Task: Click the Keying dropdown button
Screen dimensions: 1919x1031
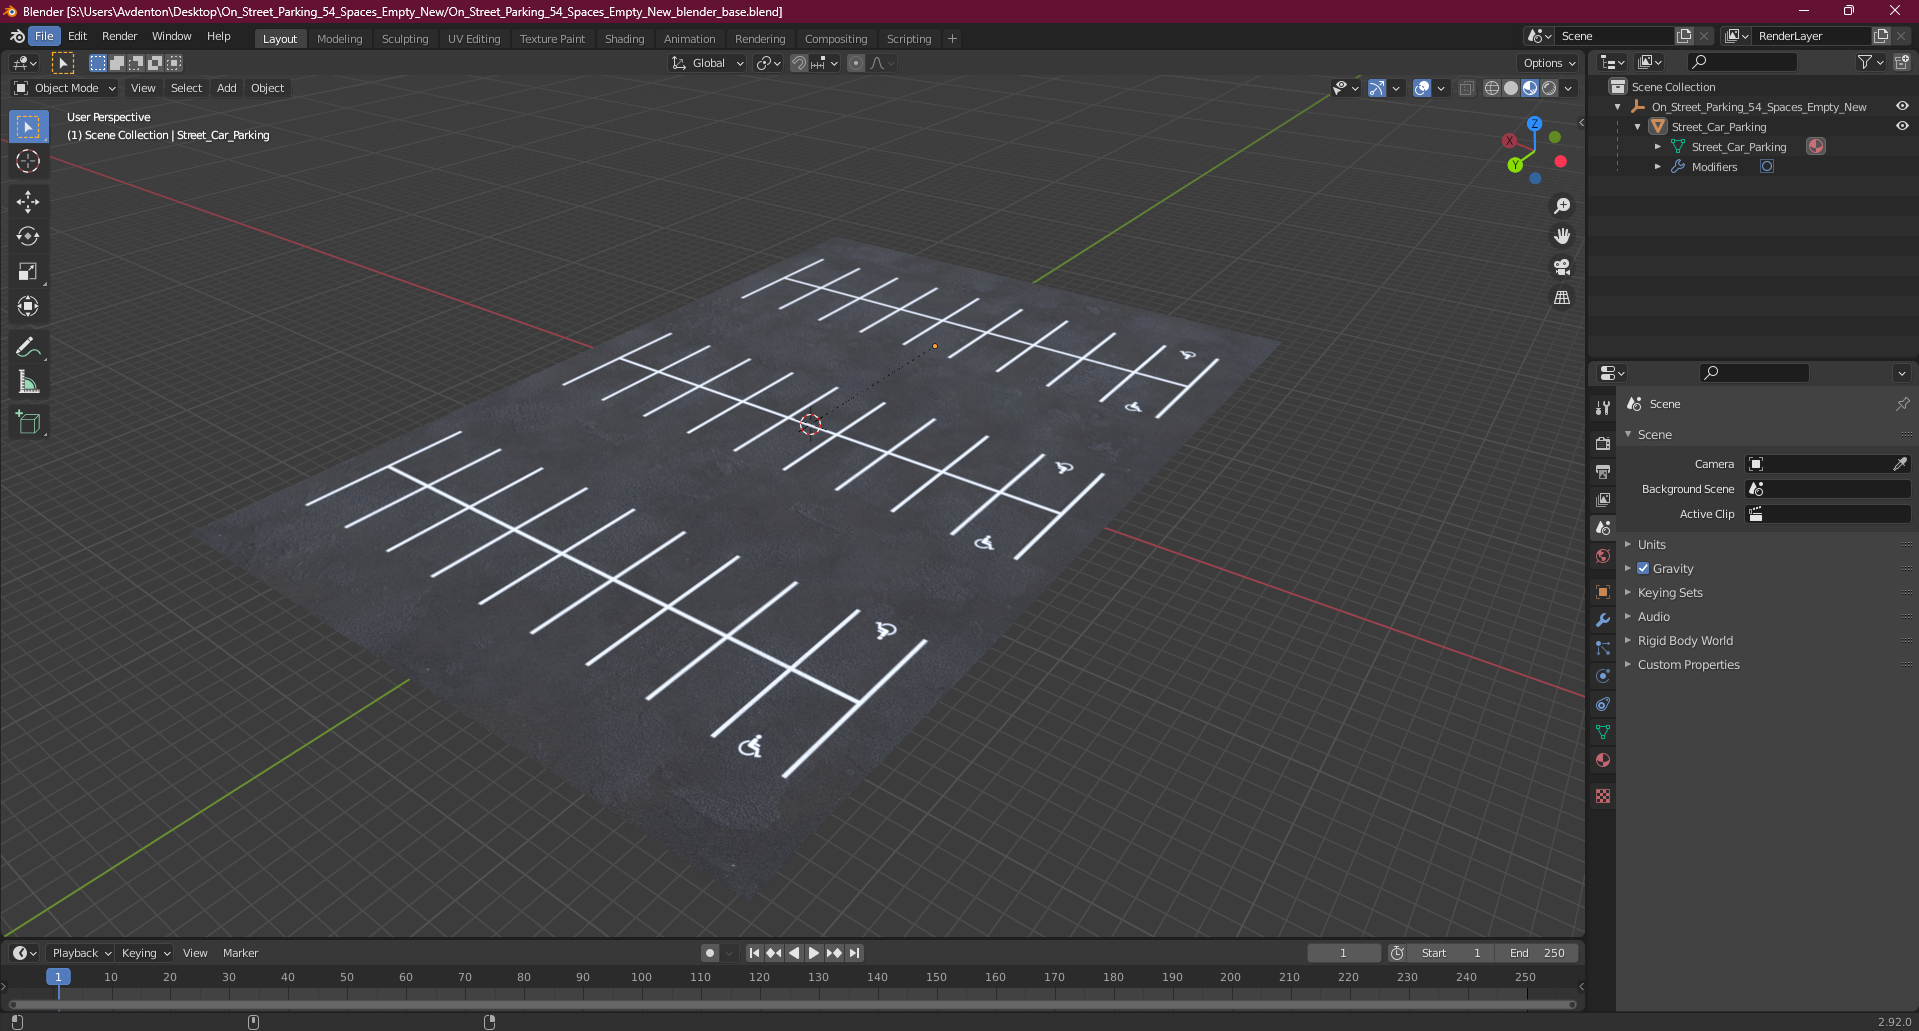Action: point(146,953)
